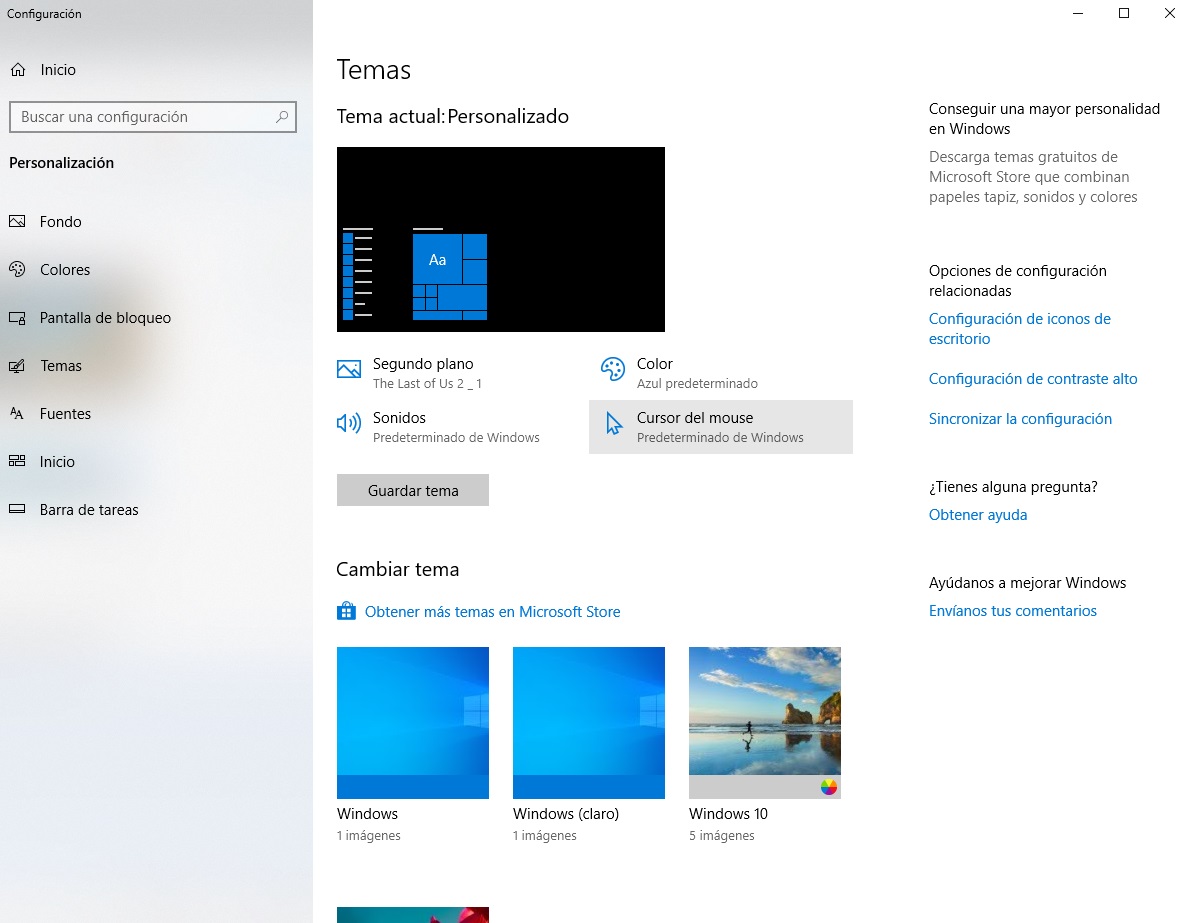
Task: Open Pantalla de bloqueo settings
Action: [x=105, y=318]
